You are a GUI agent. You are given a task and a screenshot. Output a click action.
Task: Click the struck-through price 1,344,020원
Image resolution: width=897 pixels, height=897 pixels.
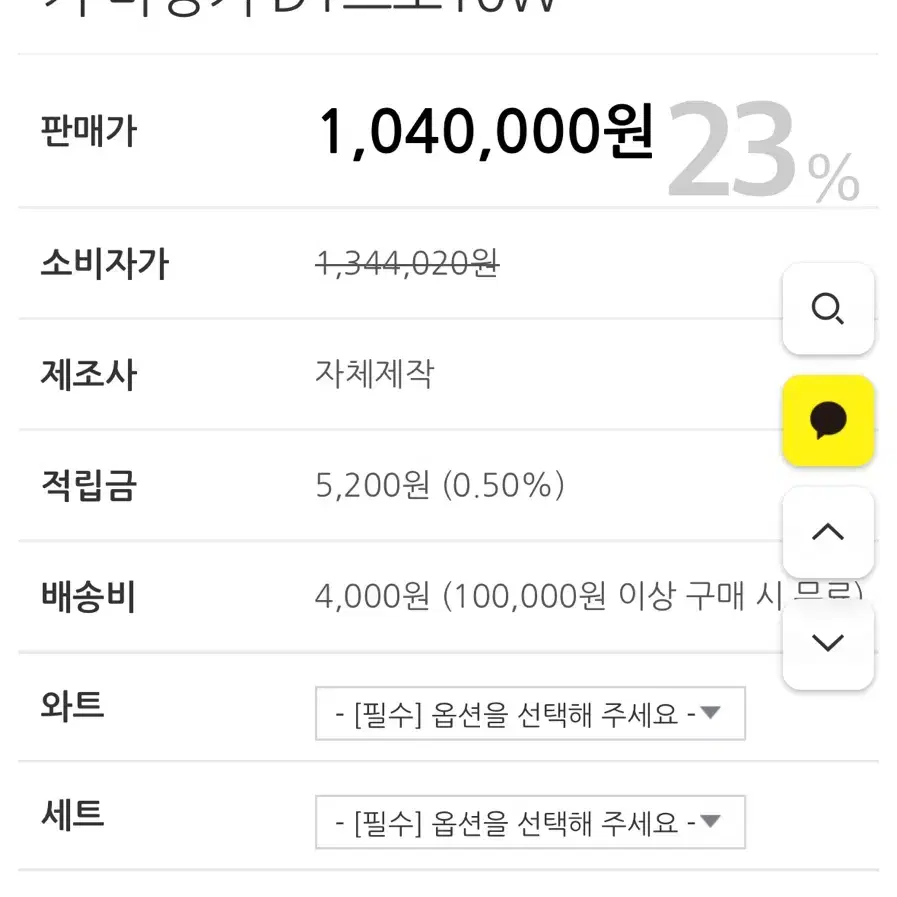(407, 264)
